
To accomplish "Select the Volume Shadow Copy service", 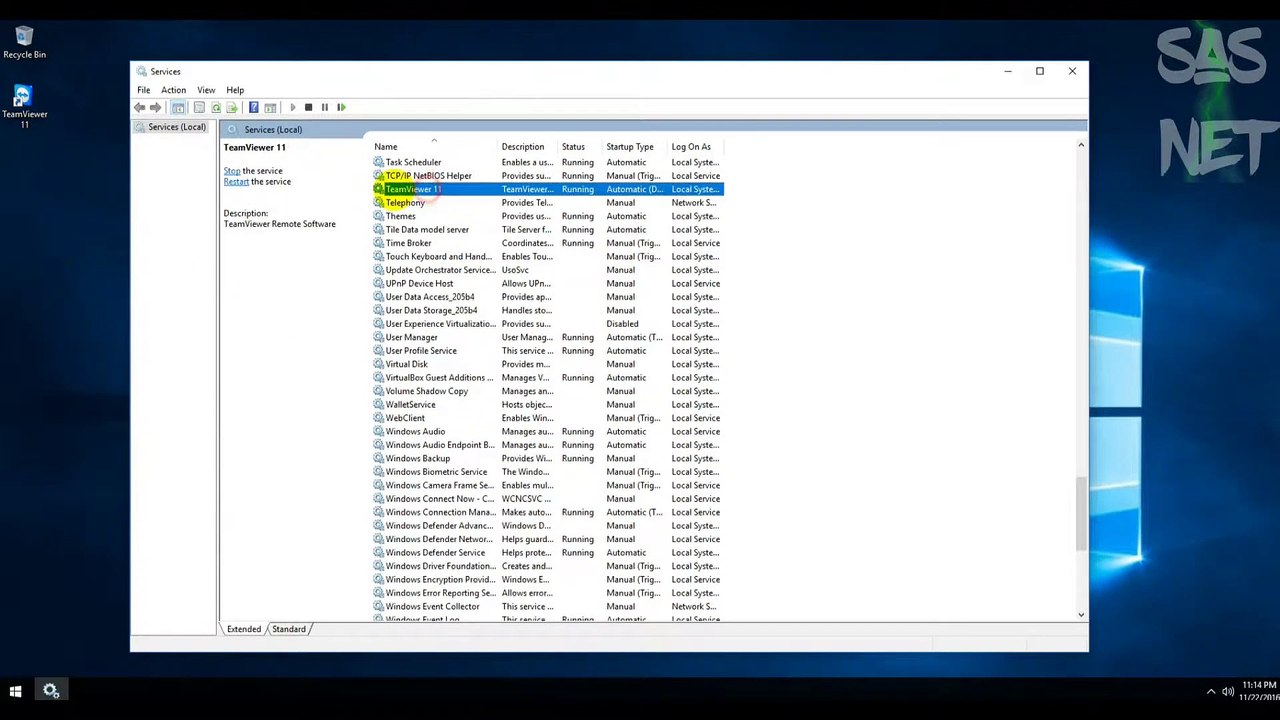I will click(427, 391).
